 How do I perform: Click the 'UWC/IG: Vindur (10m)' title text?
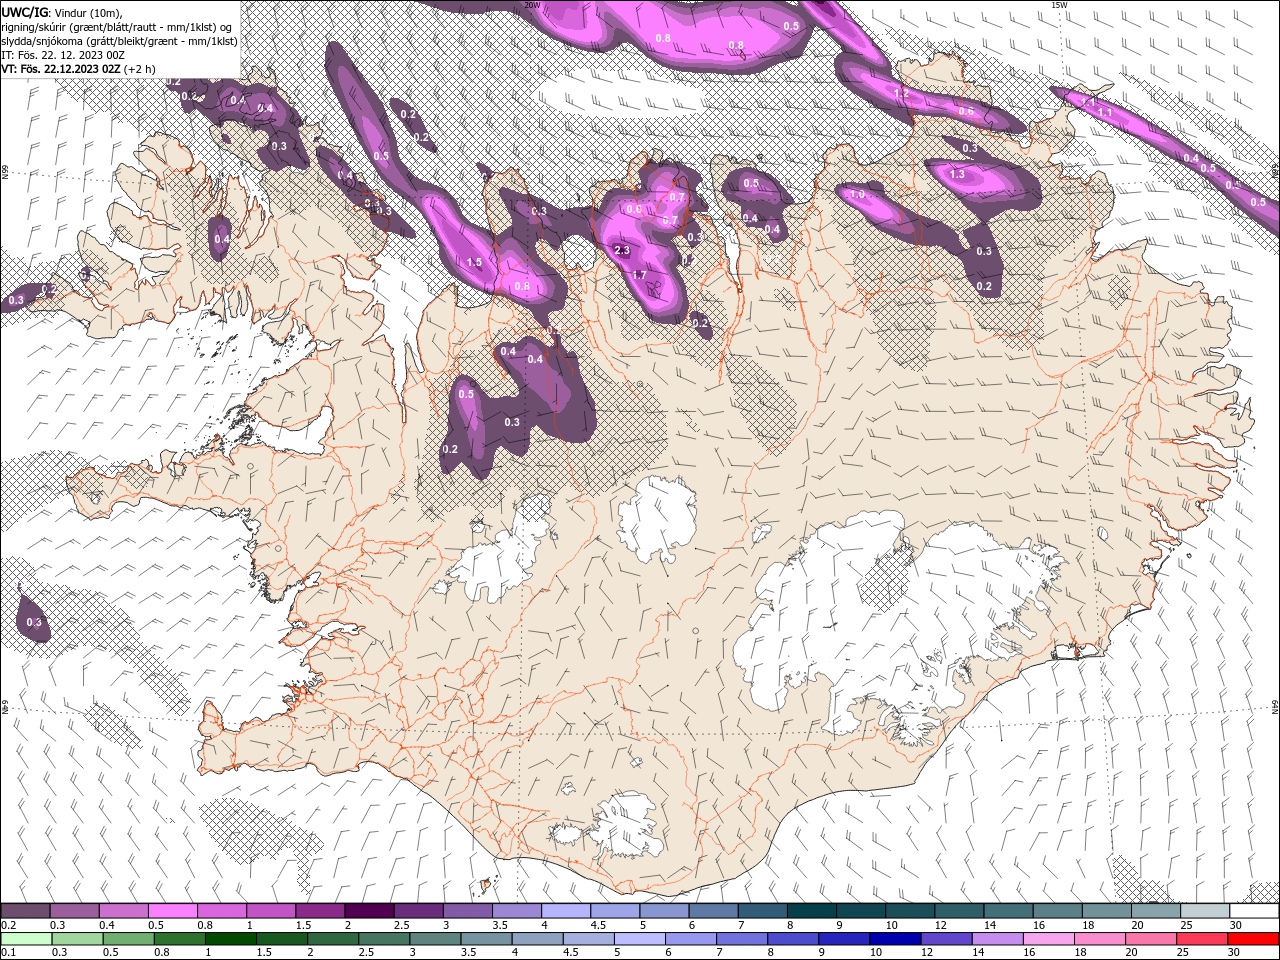pyautogui.click(x=61, y=11)
